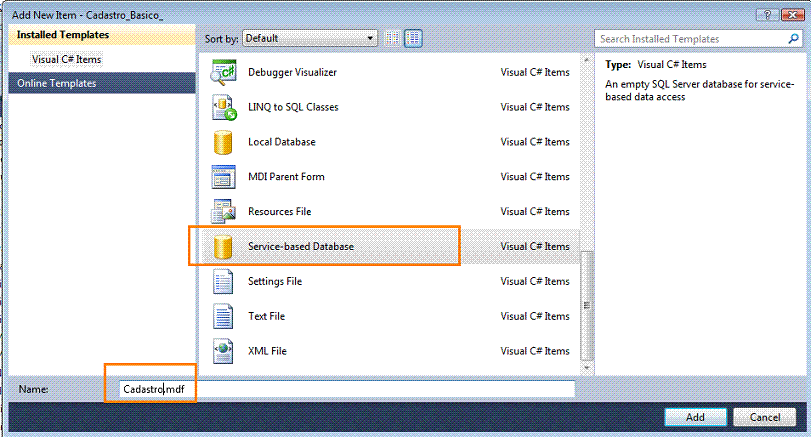Click Visual C# Items in XML File row
The height and width of the screenshot is (437, 811).
535,351
